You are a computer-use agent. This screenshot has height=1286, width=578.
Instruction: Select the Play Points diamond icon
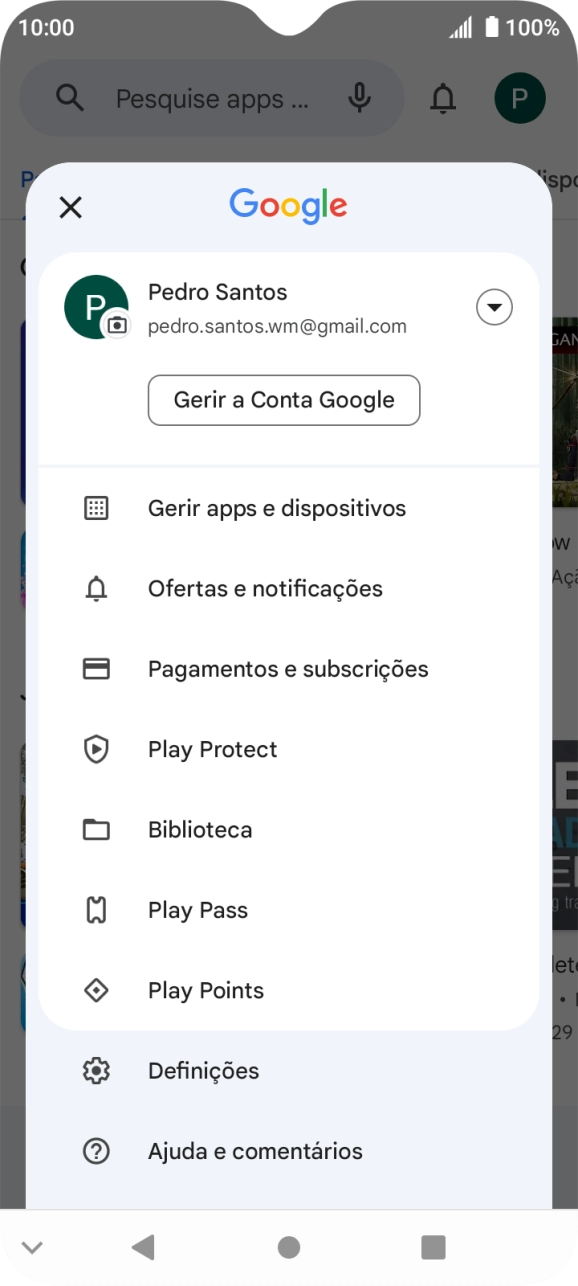[96, 990]
